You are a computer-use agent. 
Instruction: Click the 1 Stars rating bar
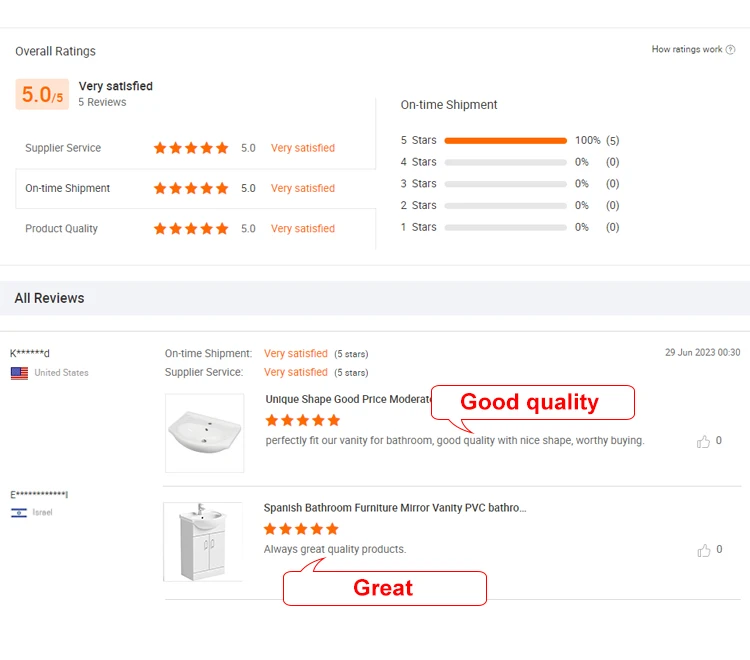tap(505, 227)
